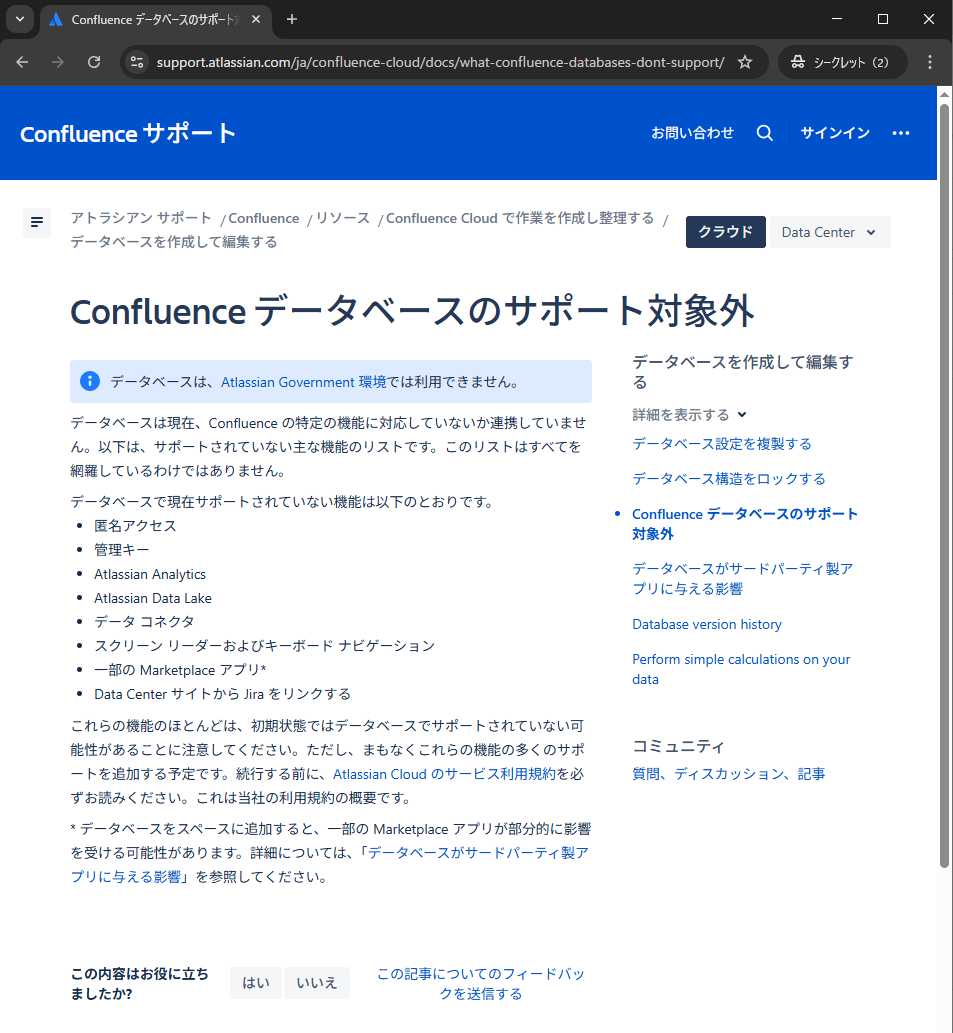Open この記事についてのフィードバックを送信する link
Image resolution: width=953 pixels, height=1033 pixels.
[x=480, y=984]
